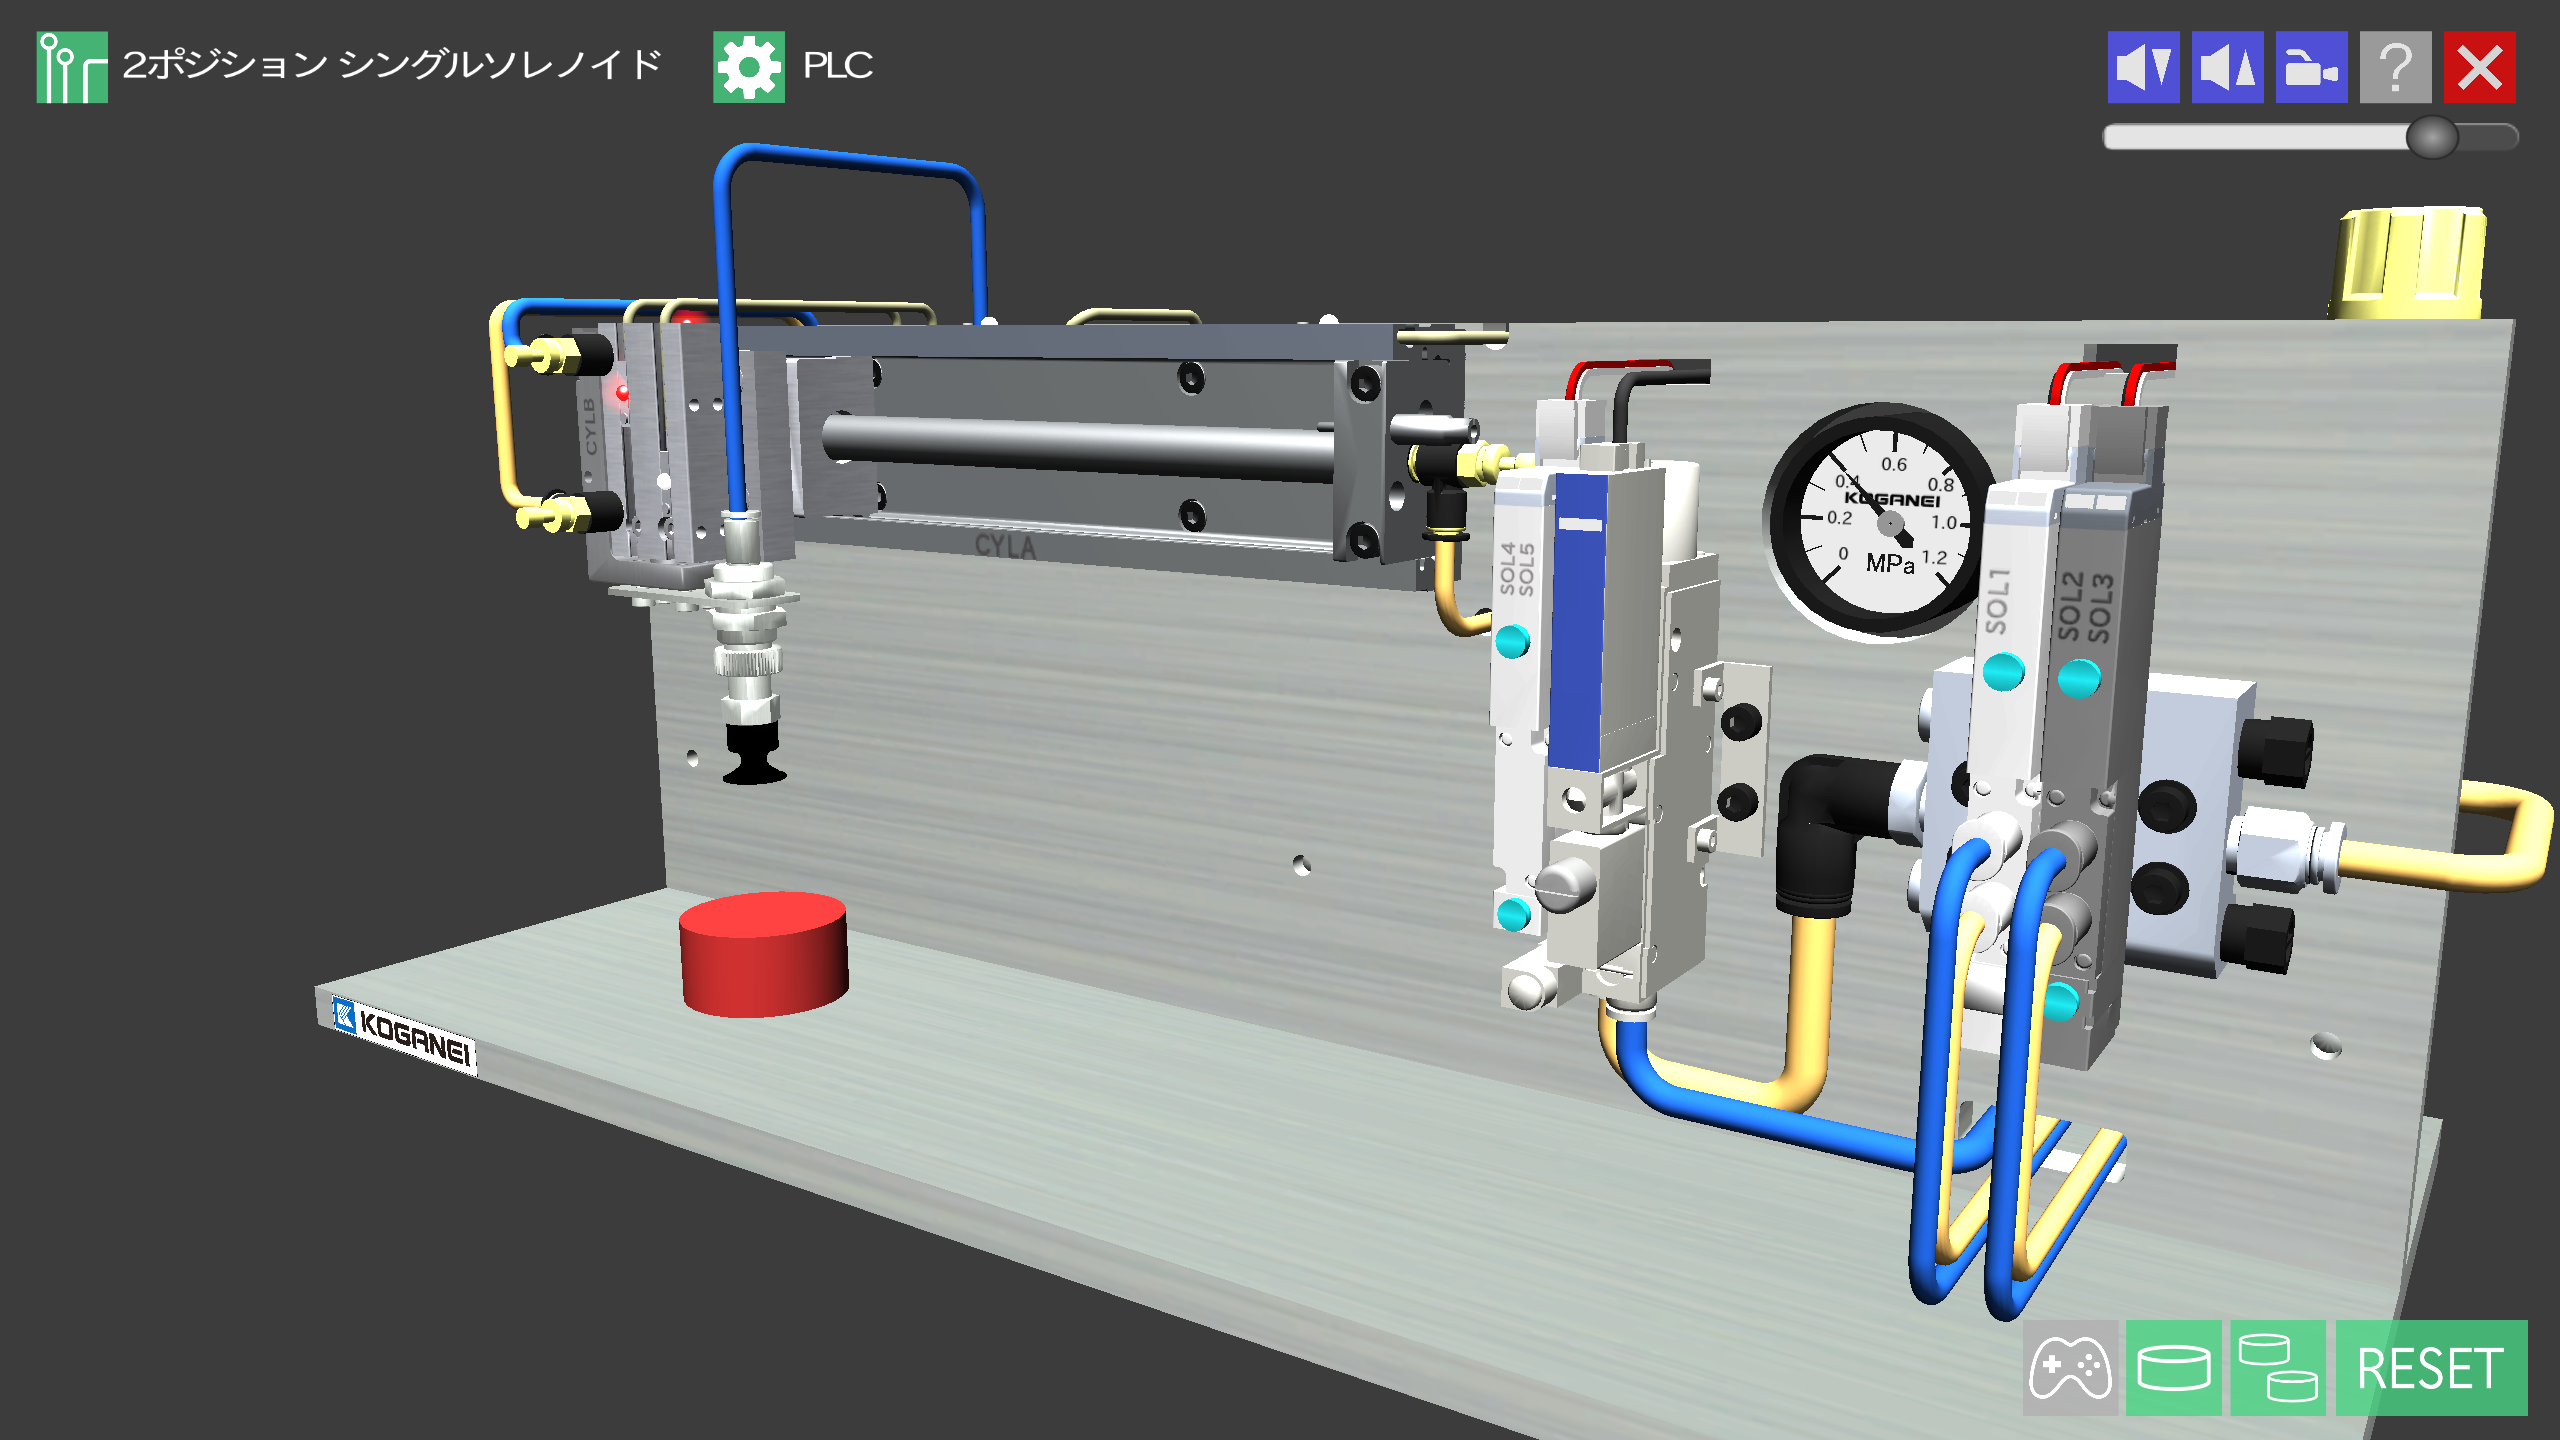
Task: Click the green circuit diagram icon
Action: tap(72, 67)
